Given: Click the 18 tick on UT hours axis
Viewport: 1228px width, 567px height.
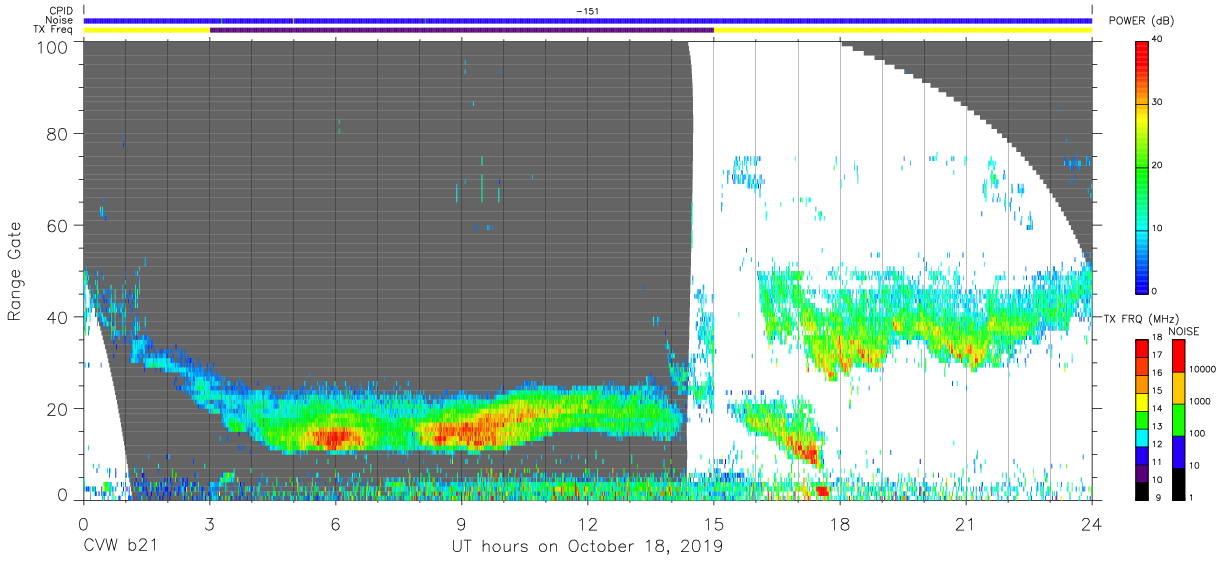Looking at the screenshot, I should pos(840,522).
